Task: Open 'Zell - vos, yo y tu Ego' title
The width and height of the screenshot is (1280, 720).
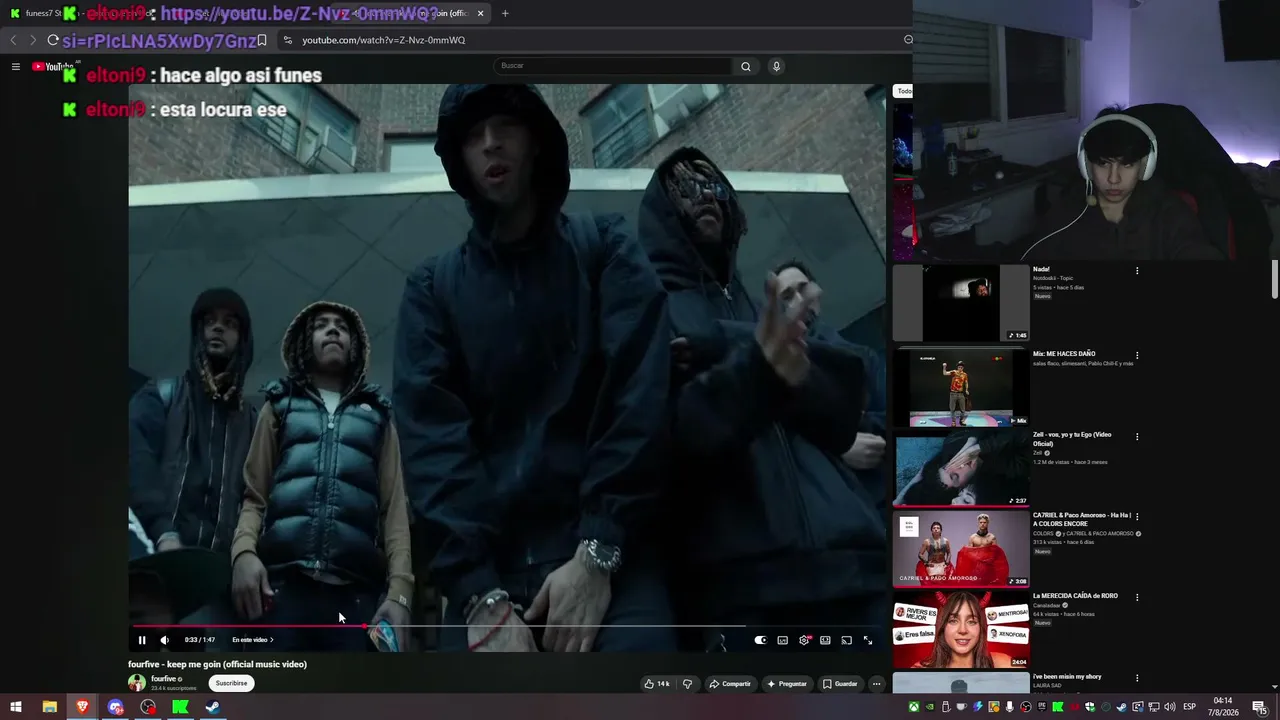Action: [x=1072, y=439]
